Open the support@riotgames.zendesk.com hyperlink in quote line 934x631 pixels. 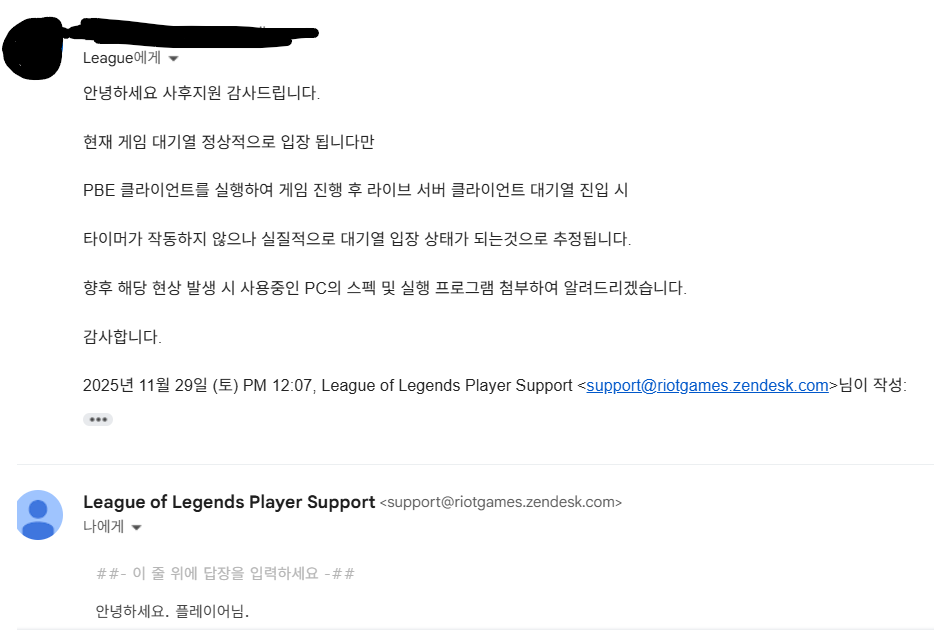point(707,386)
